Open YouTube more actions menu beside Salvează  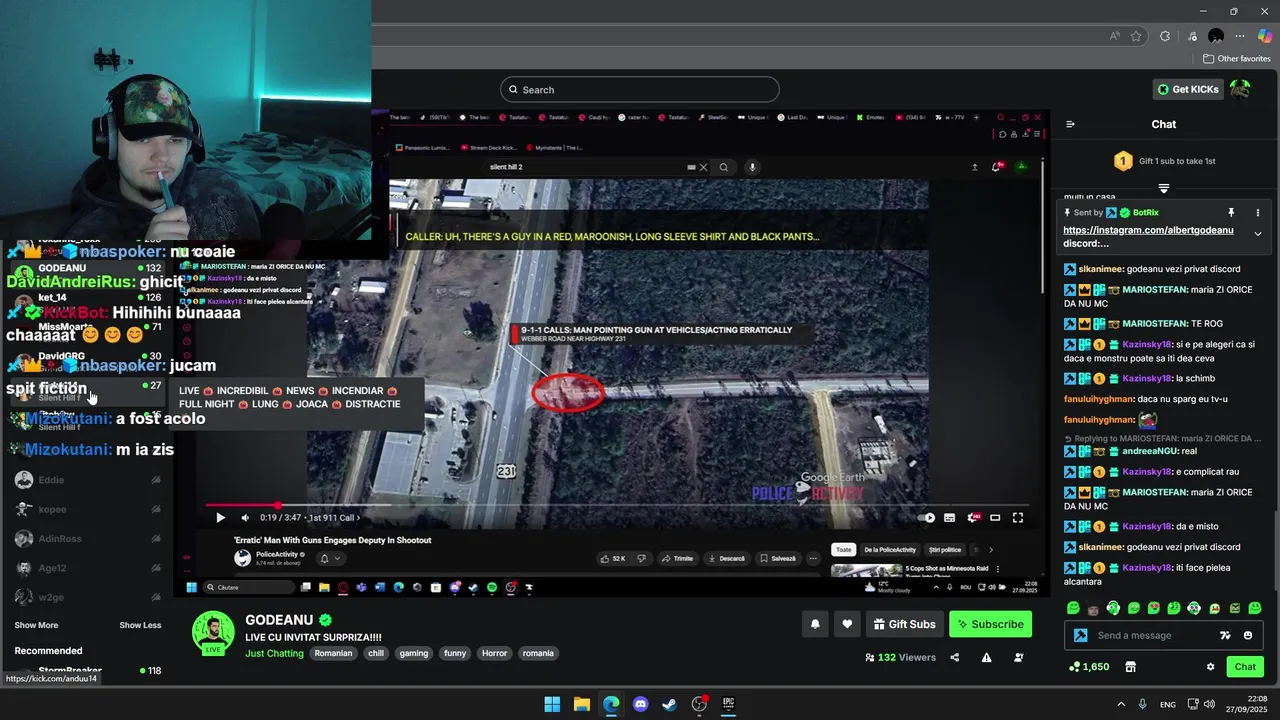[x=814, y=558]
